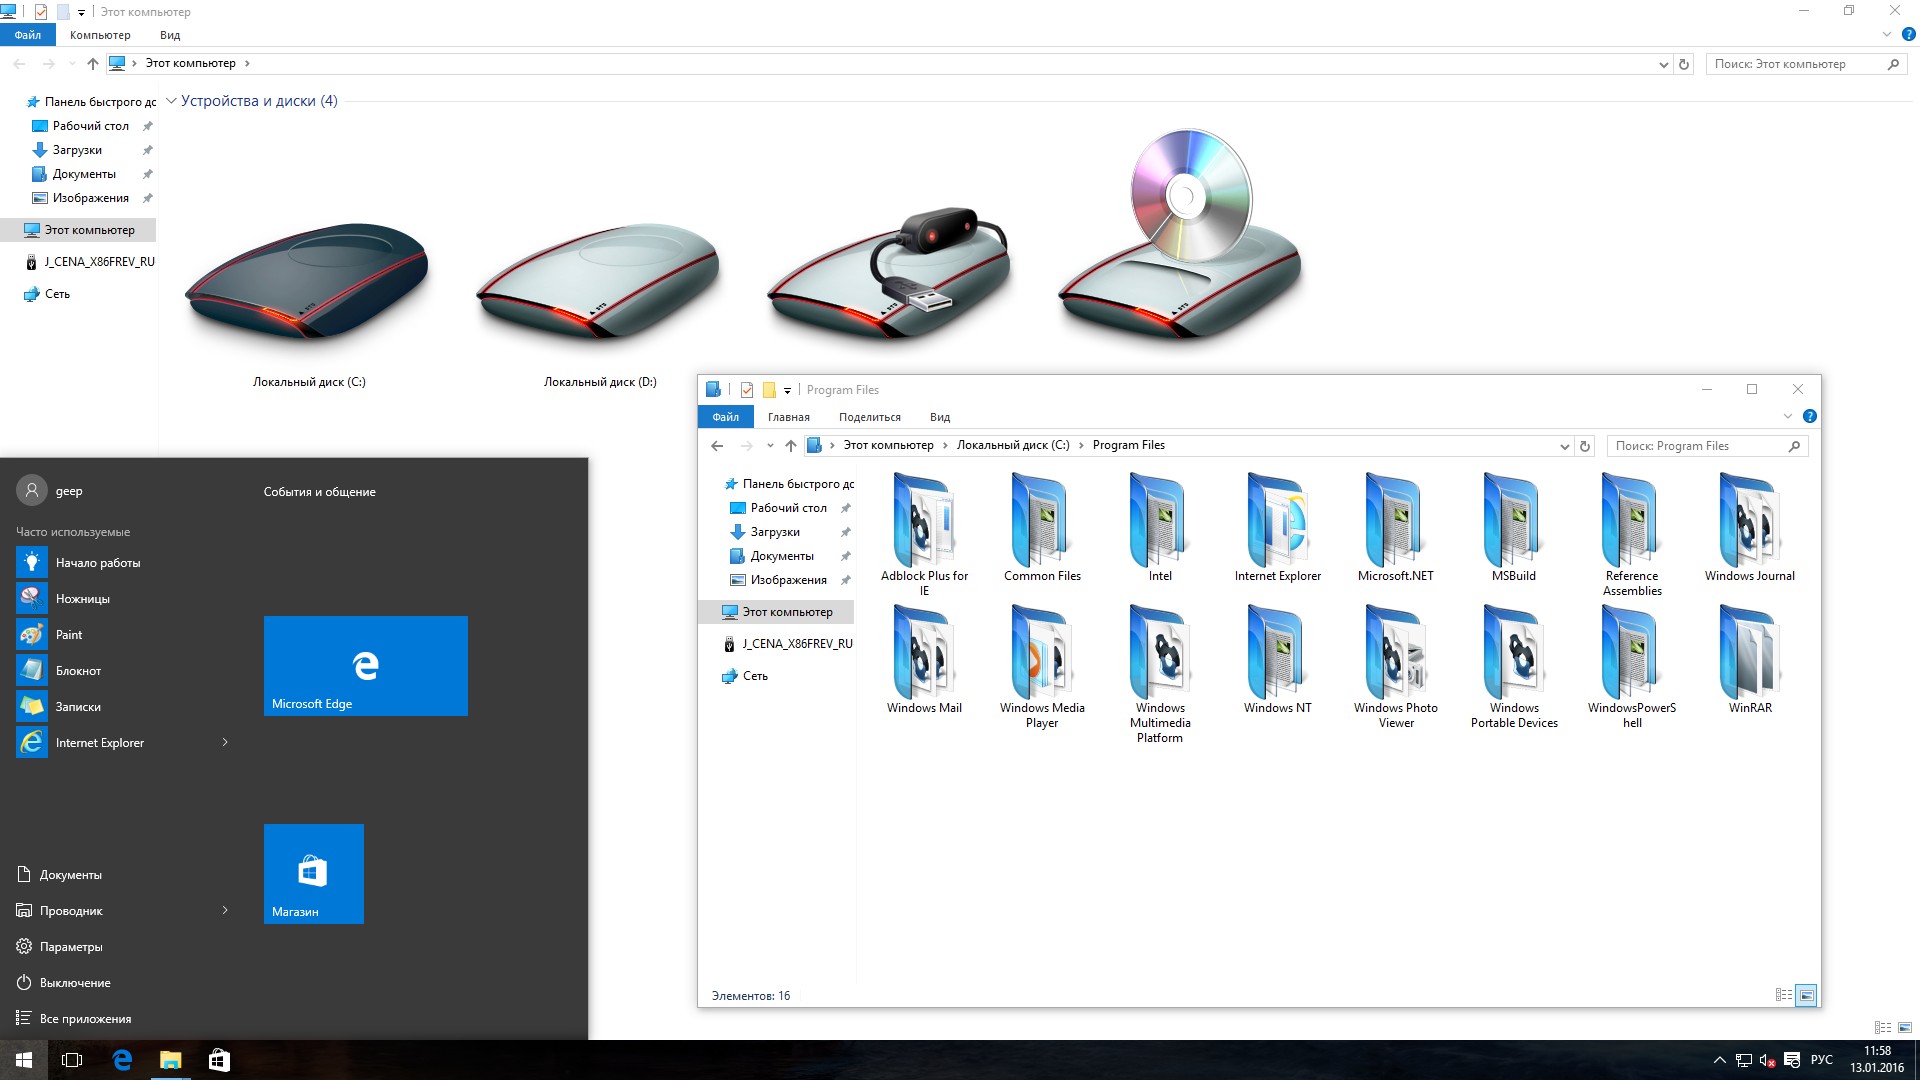The image size is (1920, 1080).
Task: Open address history dropdown in Этот компьютер window
Action: (1664, 64)
